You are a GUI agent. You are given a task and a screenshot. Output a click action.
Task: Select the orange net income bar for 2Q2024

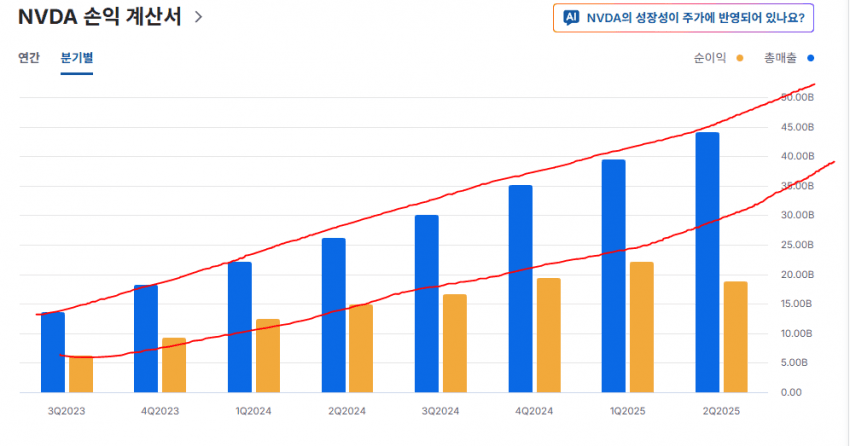[361, 348]
